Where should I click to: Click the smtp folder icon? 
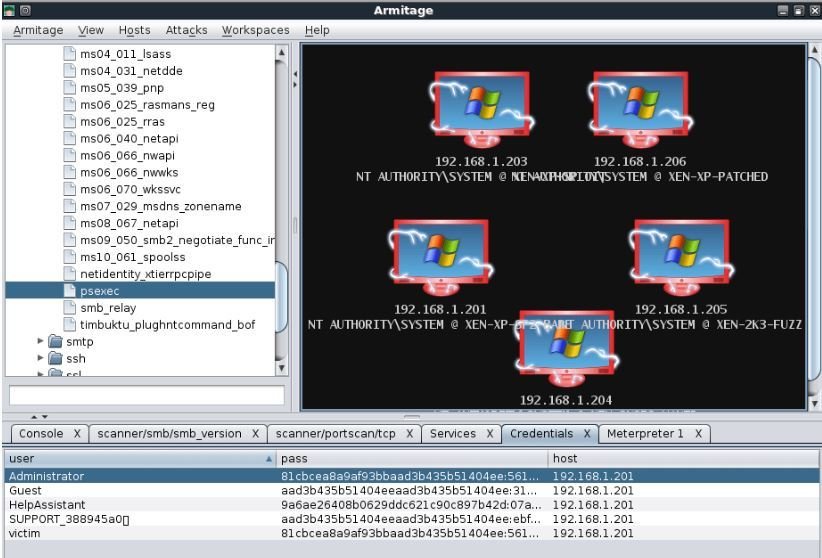click(55, 341)
